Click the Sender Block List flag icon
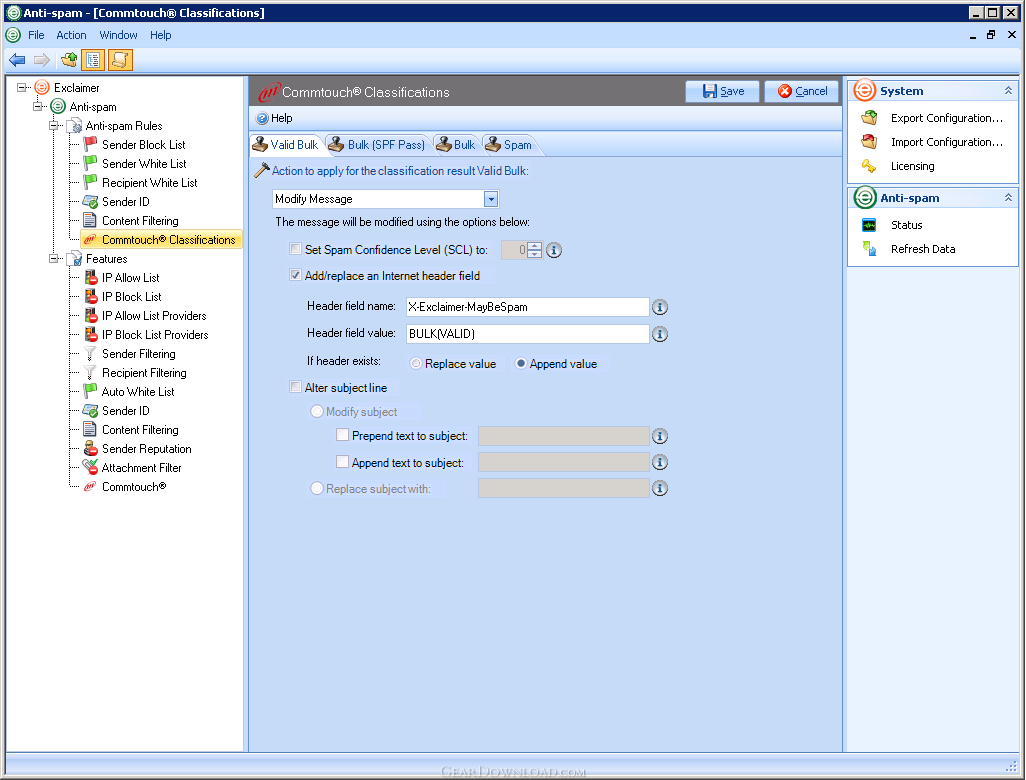This screenshot has width=1026, height=780. [90, 145]
